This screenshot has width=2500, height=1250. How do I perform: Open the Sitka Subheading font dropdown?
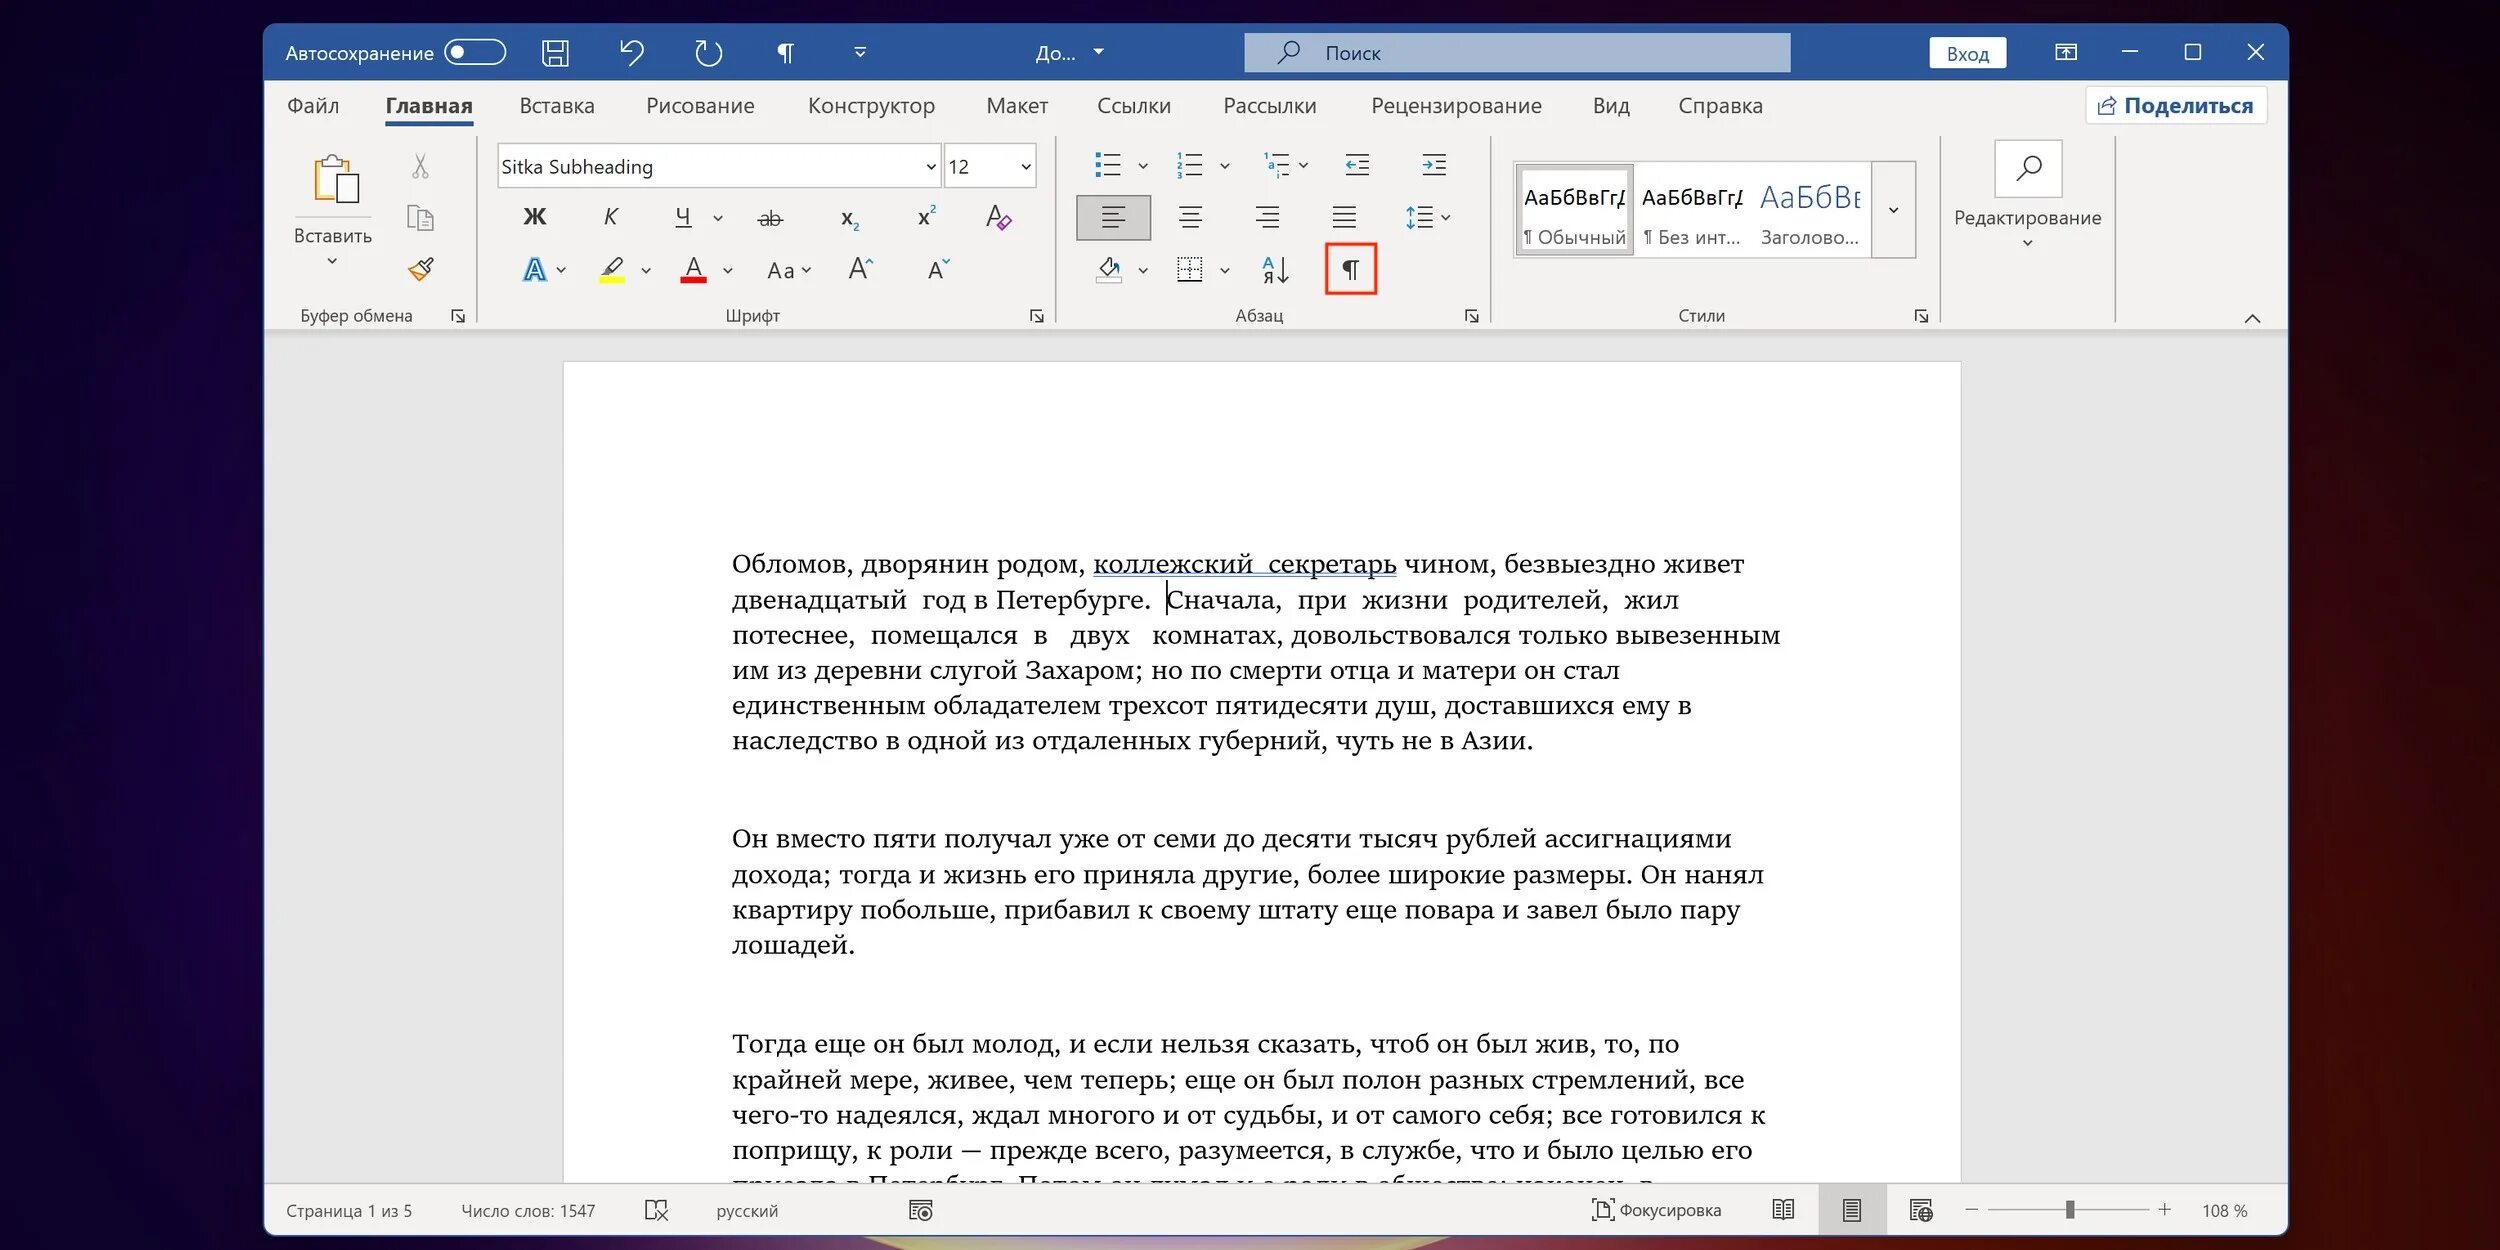[930, 167]
